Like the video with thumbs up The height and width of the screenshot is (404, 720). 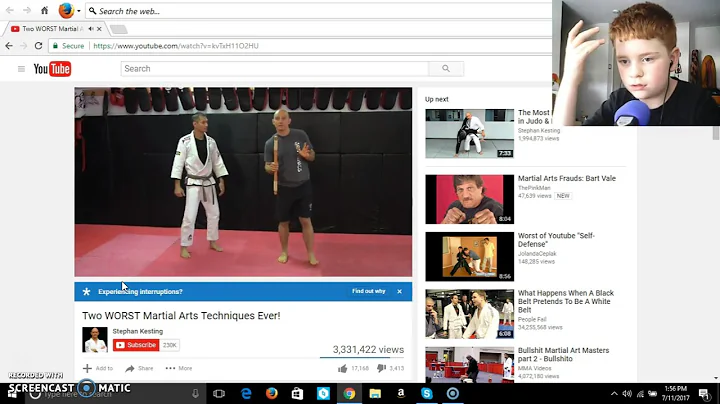tap(353, 368)
